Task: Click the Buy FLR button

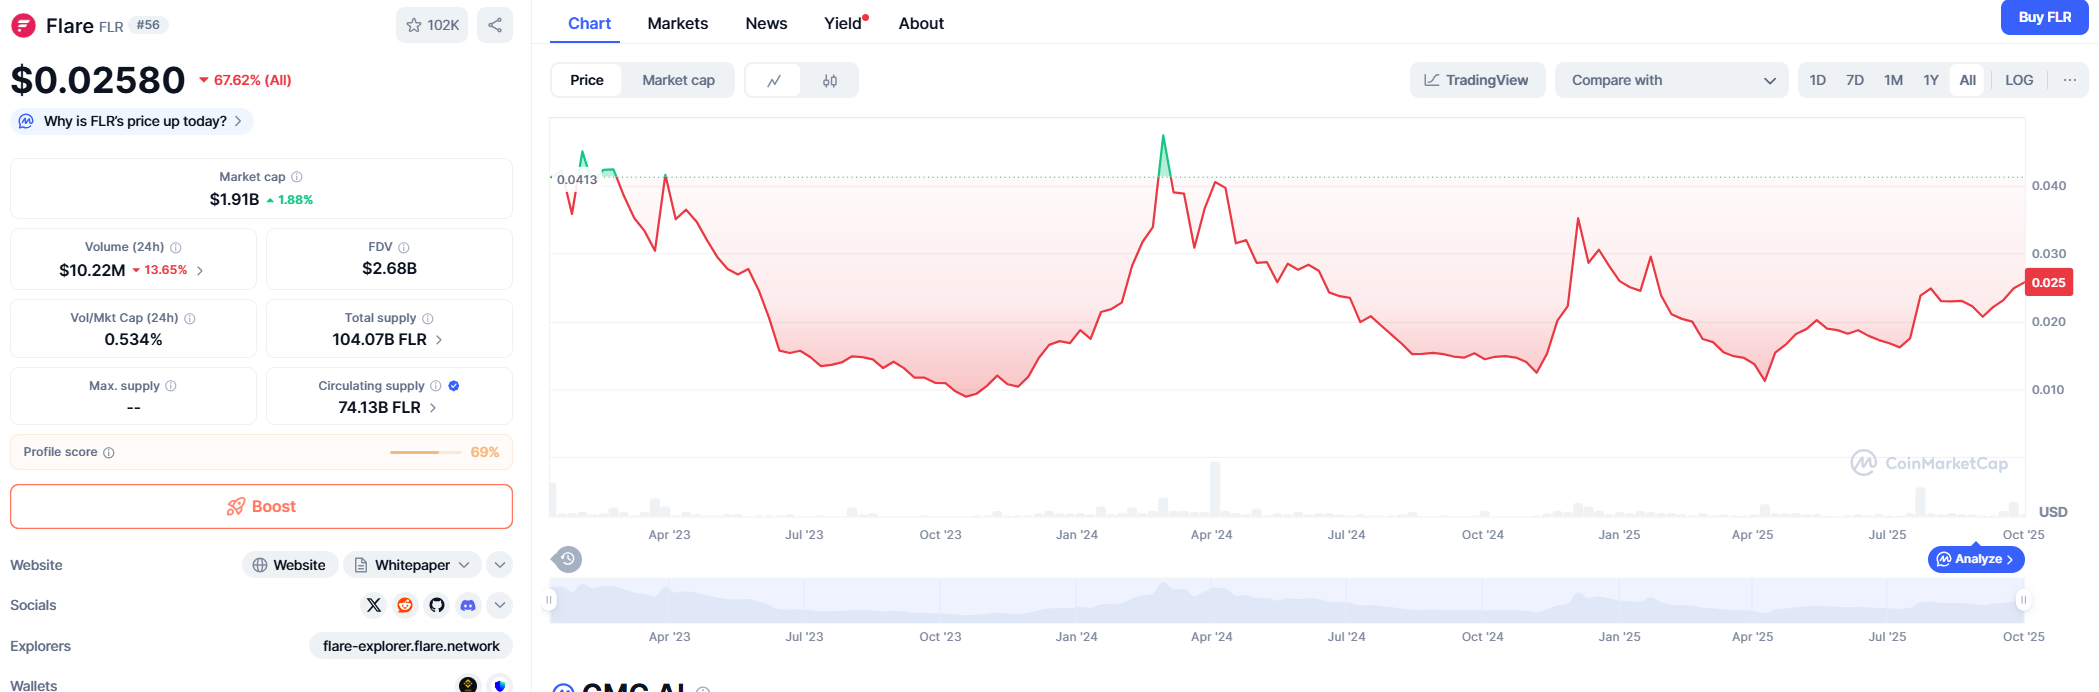Action: coord(2044,17)
